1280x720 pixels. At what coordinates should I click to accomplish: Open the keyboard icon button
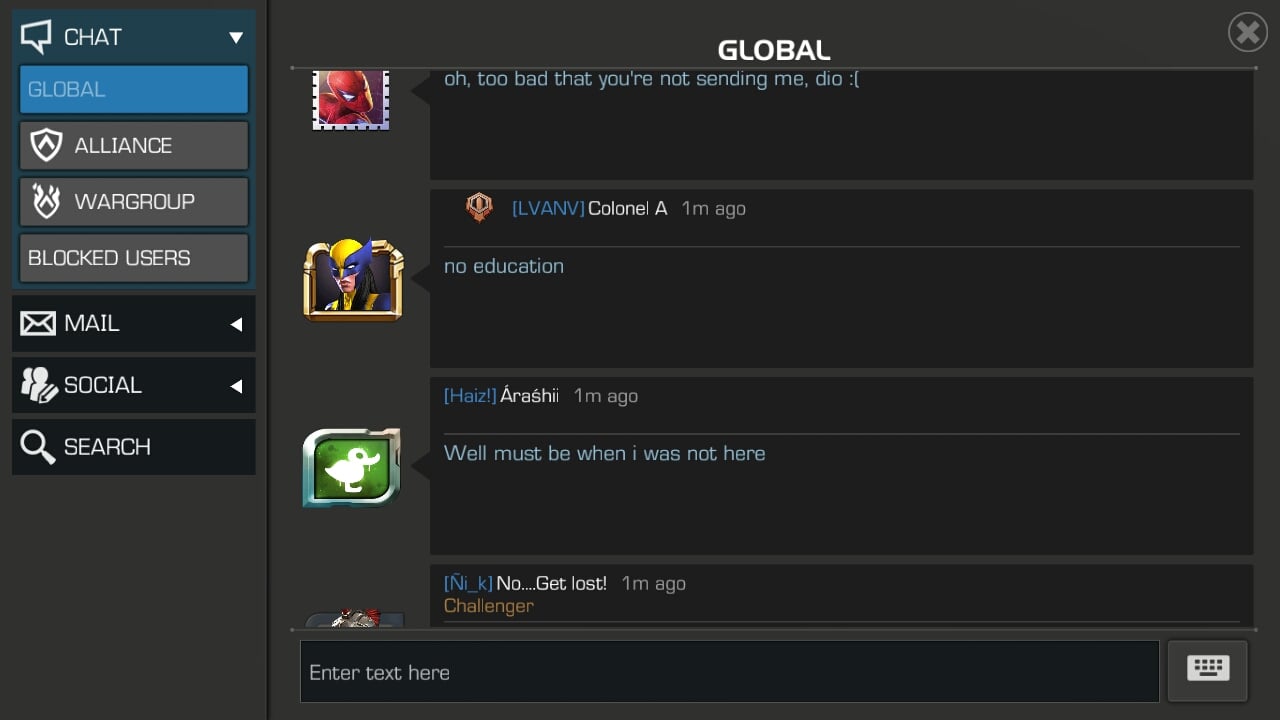pyautogui.click(x=1207, y=669)
